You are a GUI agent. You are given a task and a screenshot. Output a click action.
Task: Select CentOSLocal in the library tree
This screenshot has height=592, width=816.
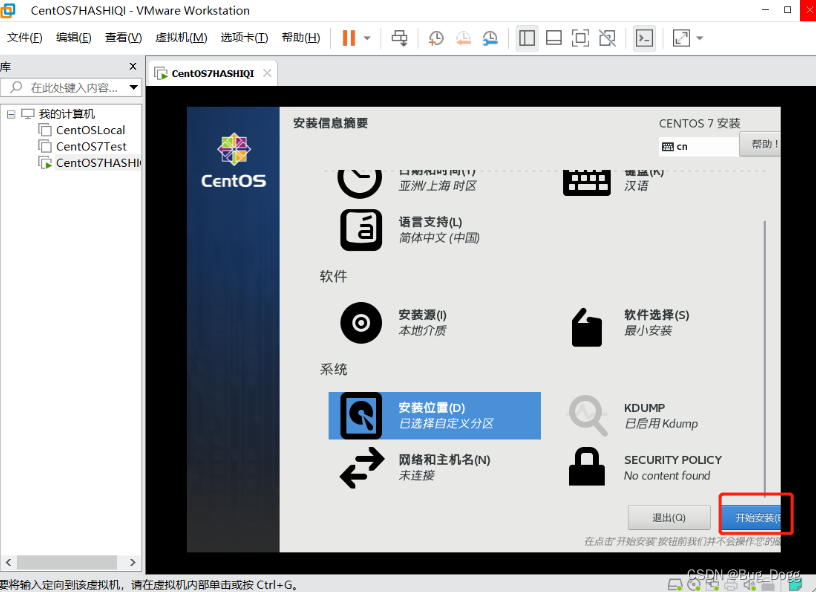tap(90, 130)
